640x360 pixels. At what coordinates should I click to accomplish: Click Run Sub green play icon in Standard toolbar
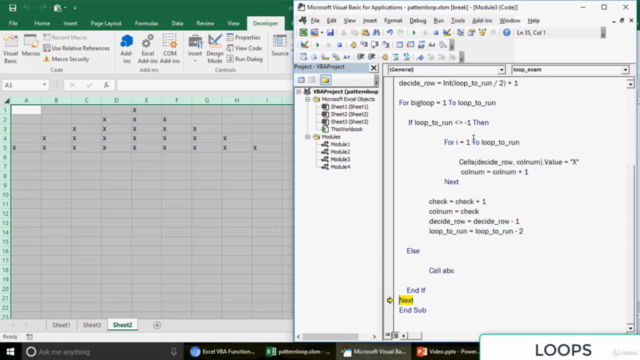[414, 33]
